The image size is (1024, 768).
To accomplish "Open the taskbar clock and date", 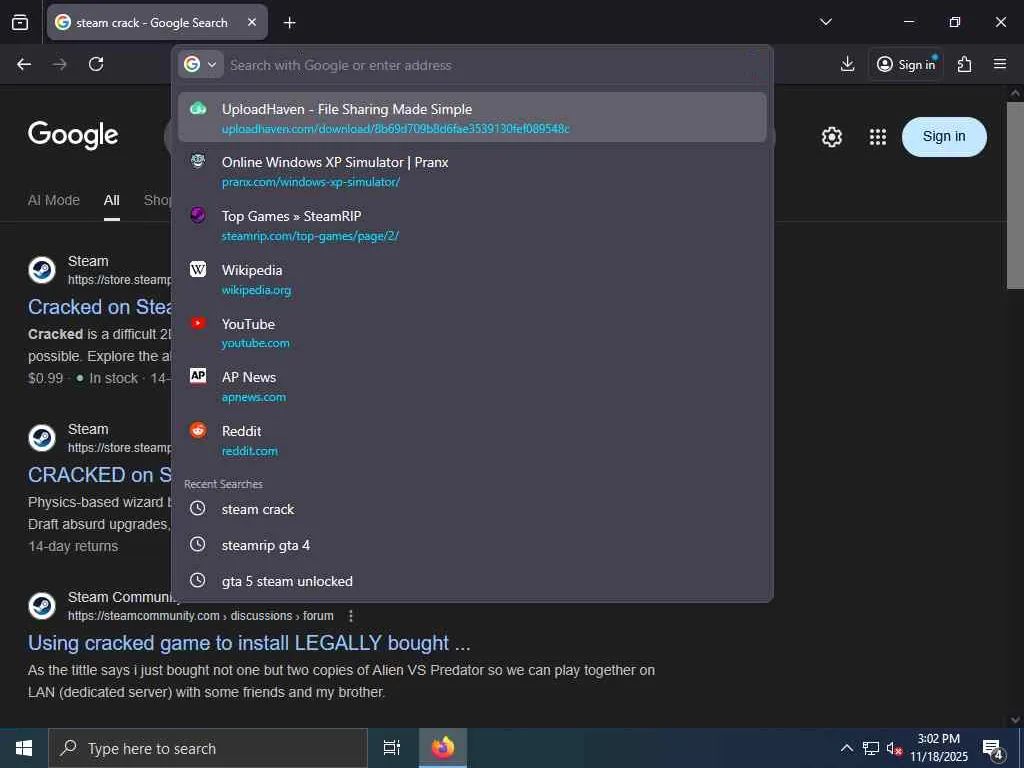I will coord(939,748).
